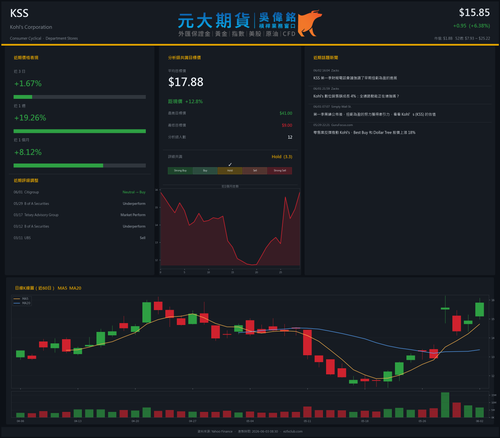The width and height of the screenshot is (500, 438).
Task: Click the orange bull logo icon
Action: [310, 23]
